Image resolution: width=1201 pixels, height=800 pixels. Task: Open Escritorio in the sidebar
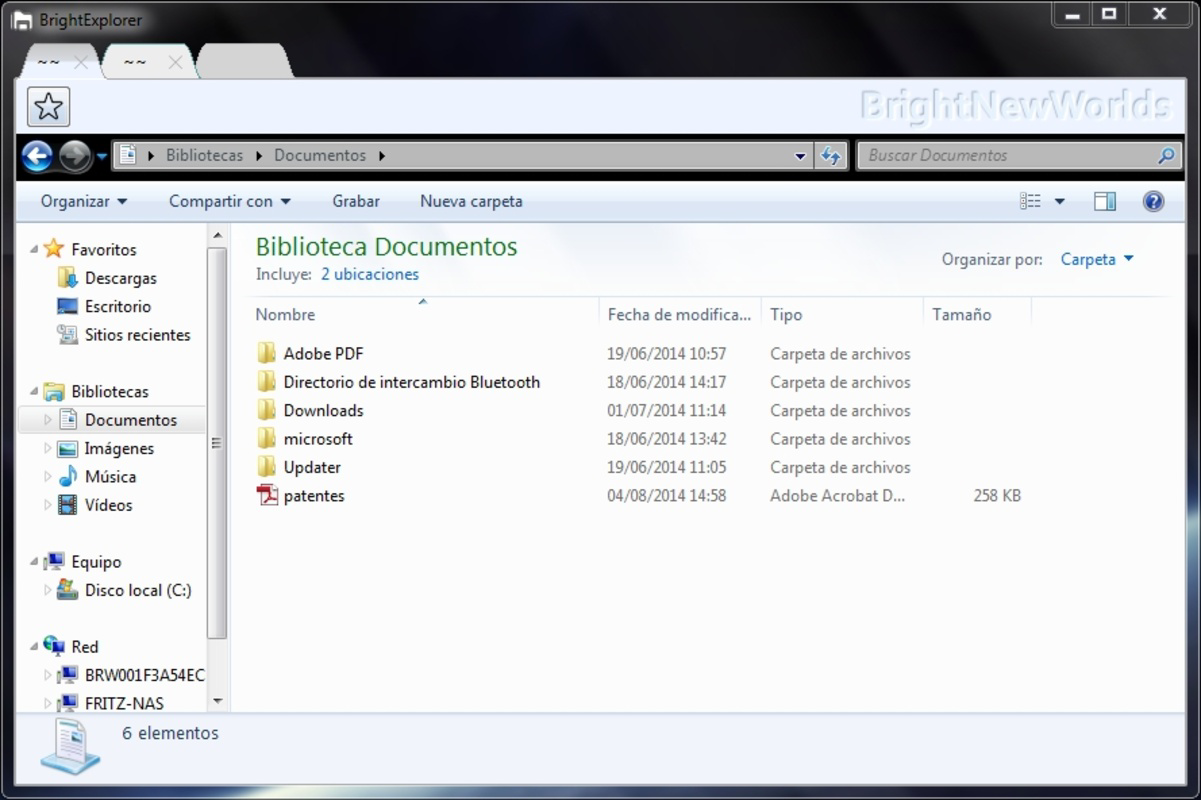[118, 306]
